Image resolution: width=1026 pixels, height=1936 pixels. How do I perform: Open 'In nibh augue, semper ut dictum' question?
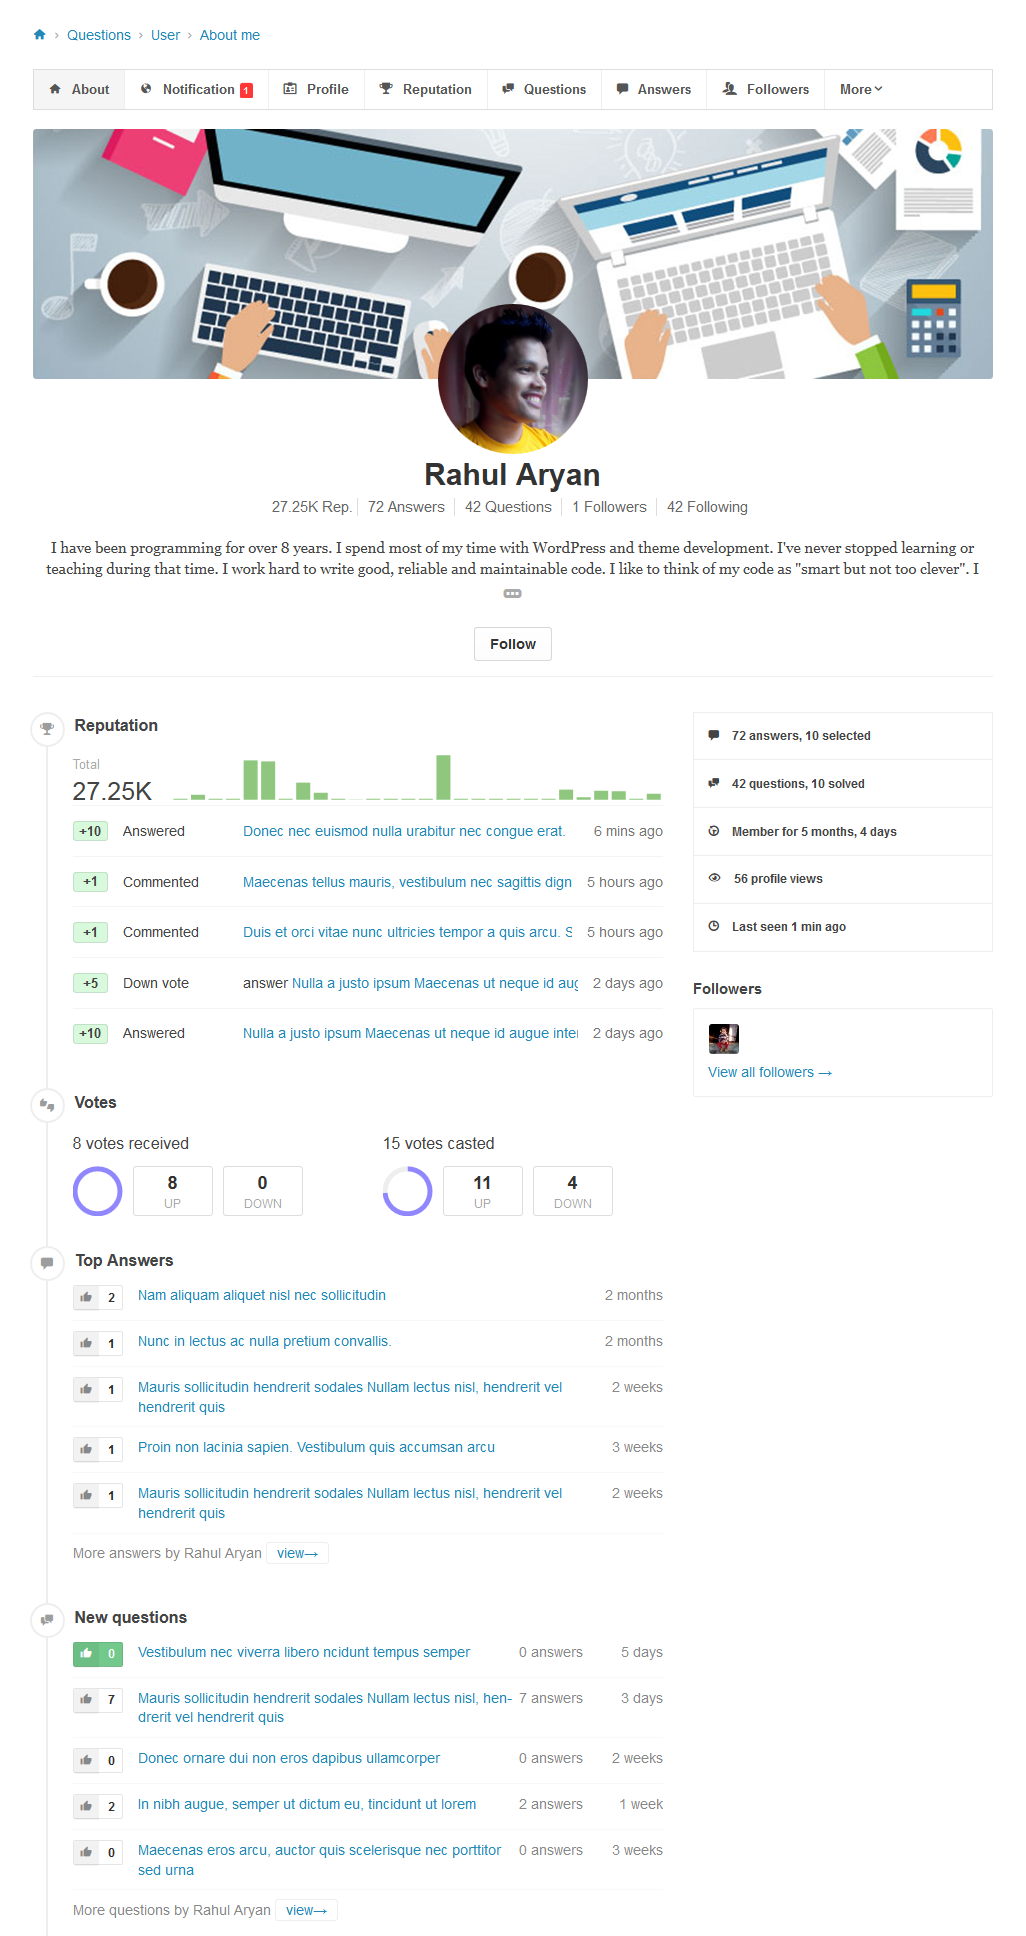(307, 1804)
